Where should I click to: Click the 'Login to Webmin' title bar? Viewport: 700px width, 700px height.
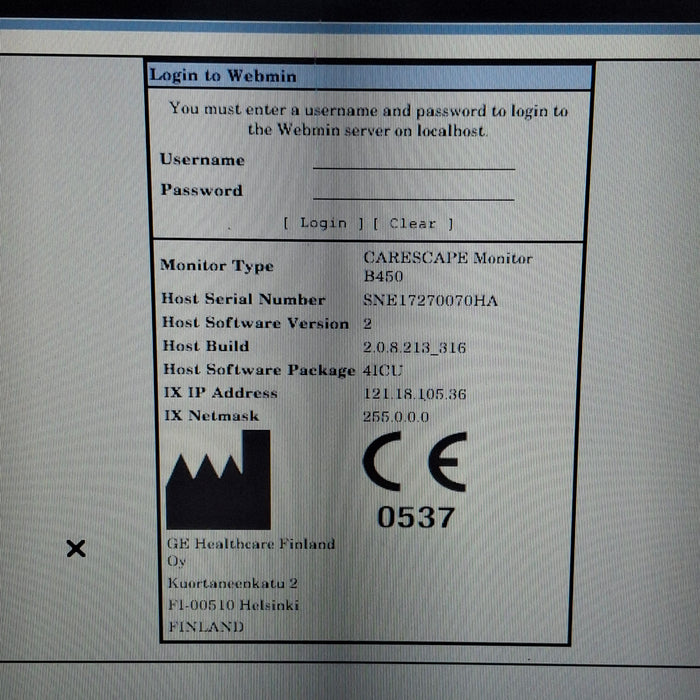370,76
